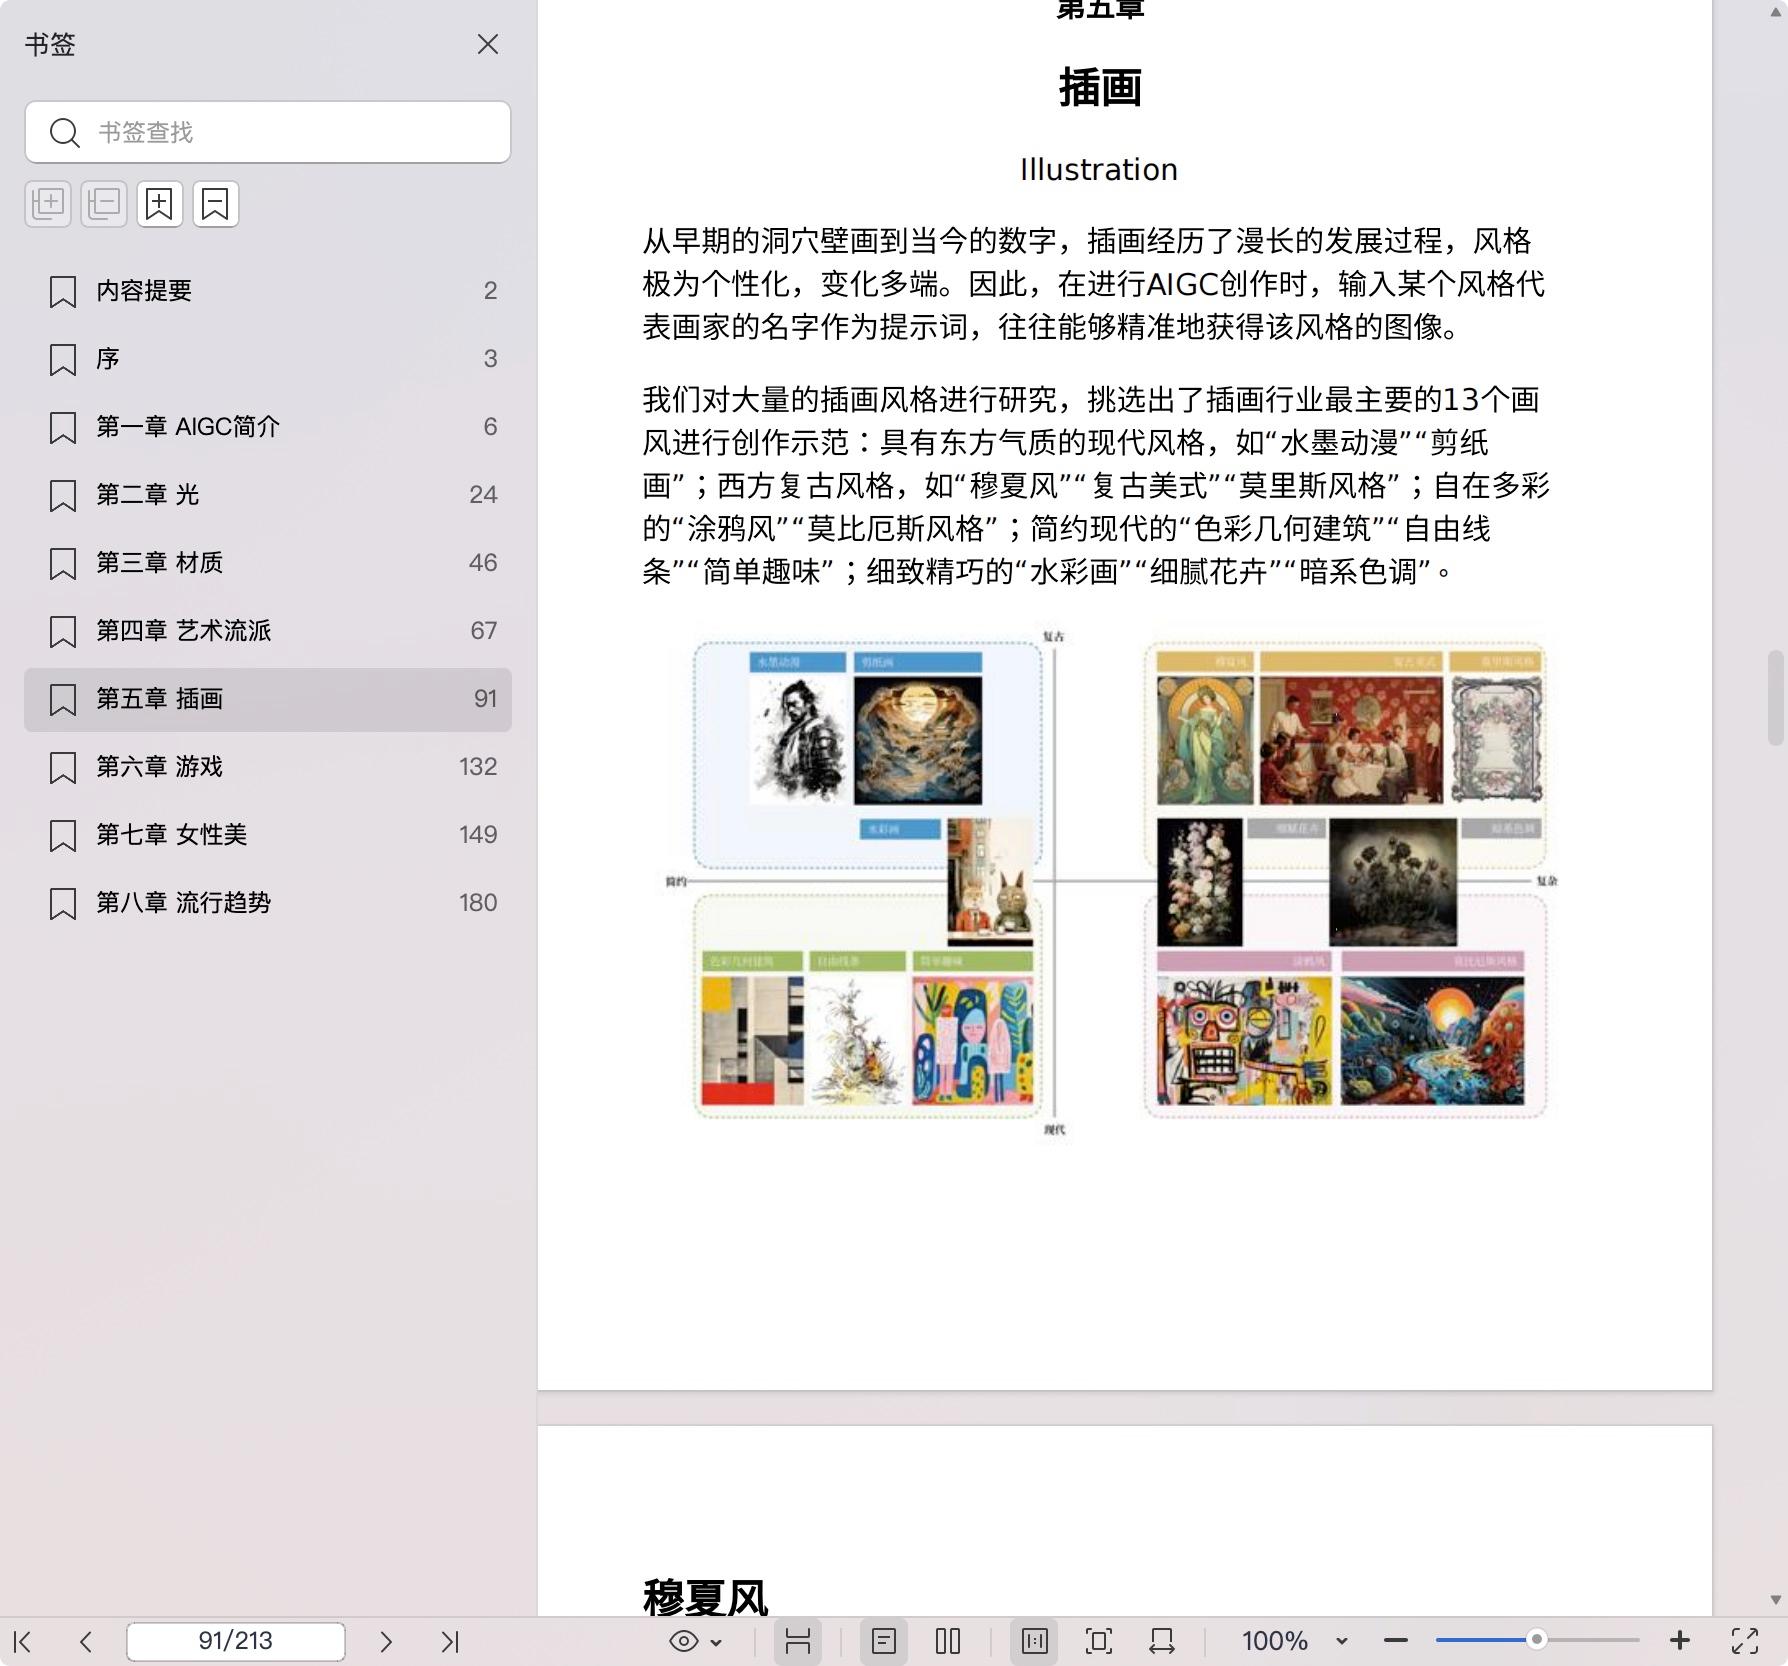Zoom out with minus button
The image size is (1788, 1666).
pyautogui.click(x=1396, y=1641)
